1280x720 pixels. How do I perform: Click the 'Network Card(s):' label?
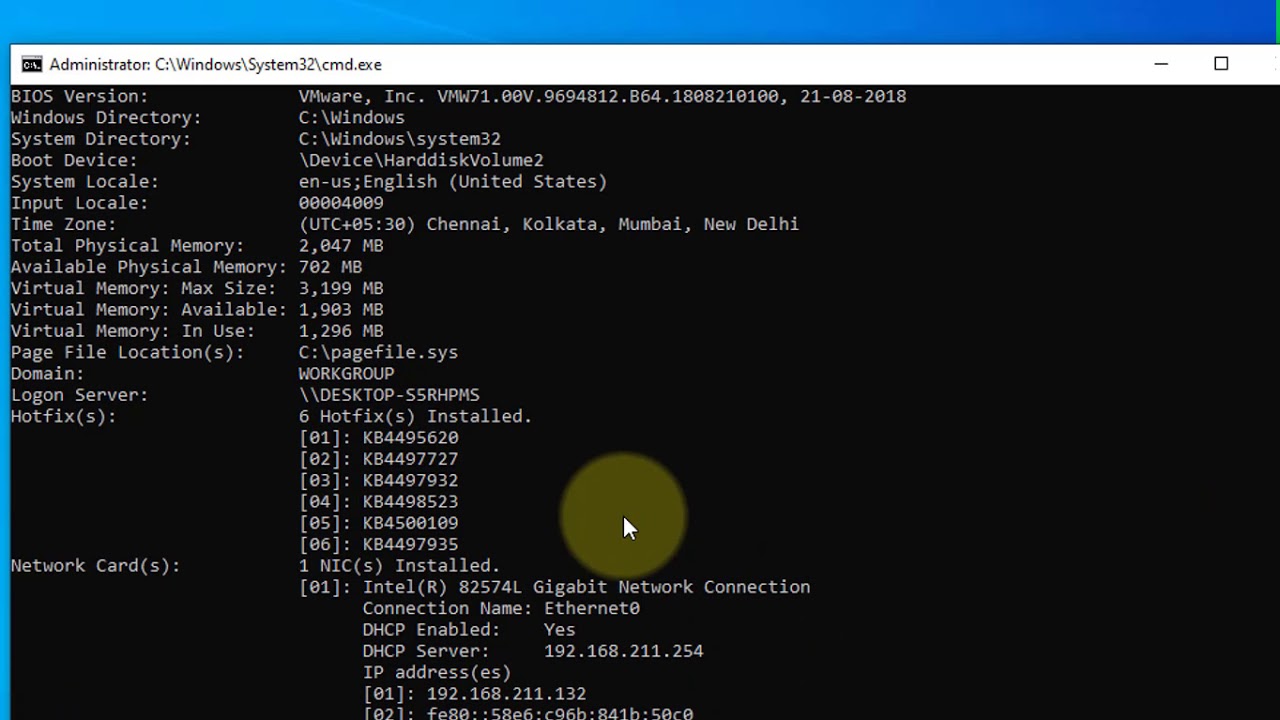pos(95,566)
